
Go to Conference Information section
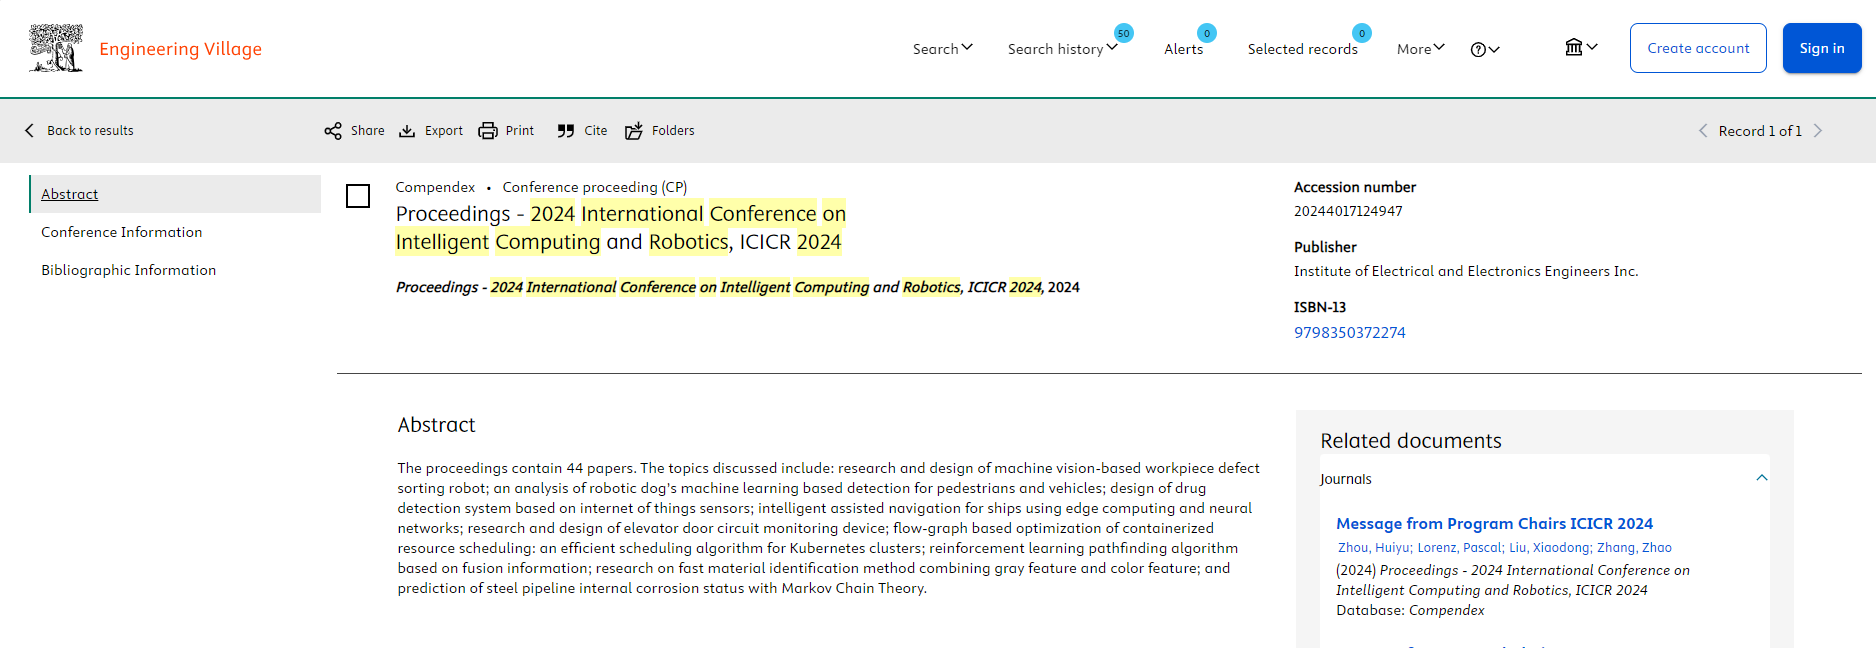coord(122,232)
